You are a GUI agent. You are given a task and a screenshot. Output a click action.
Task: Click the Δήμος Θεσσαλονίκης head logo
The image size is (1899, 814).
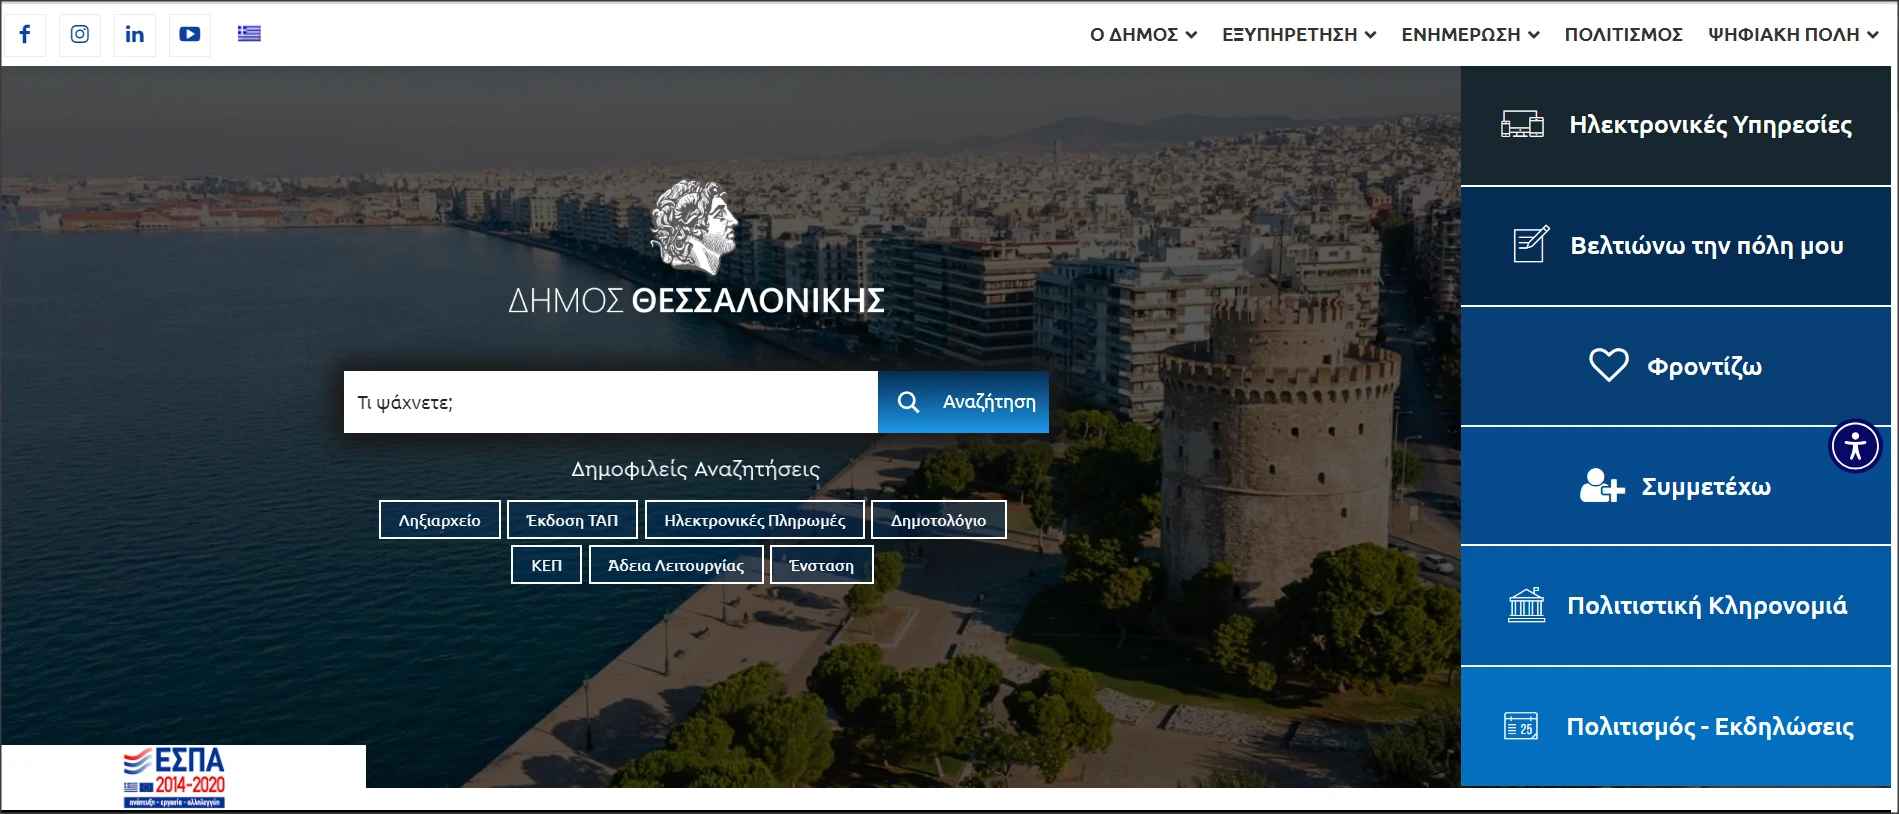pos(694,227)
